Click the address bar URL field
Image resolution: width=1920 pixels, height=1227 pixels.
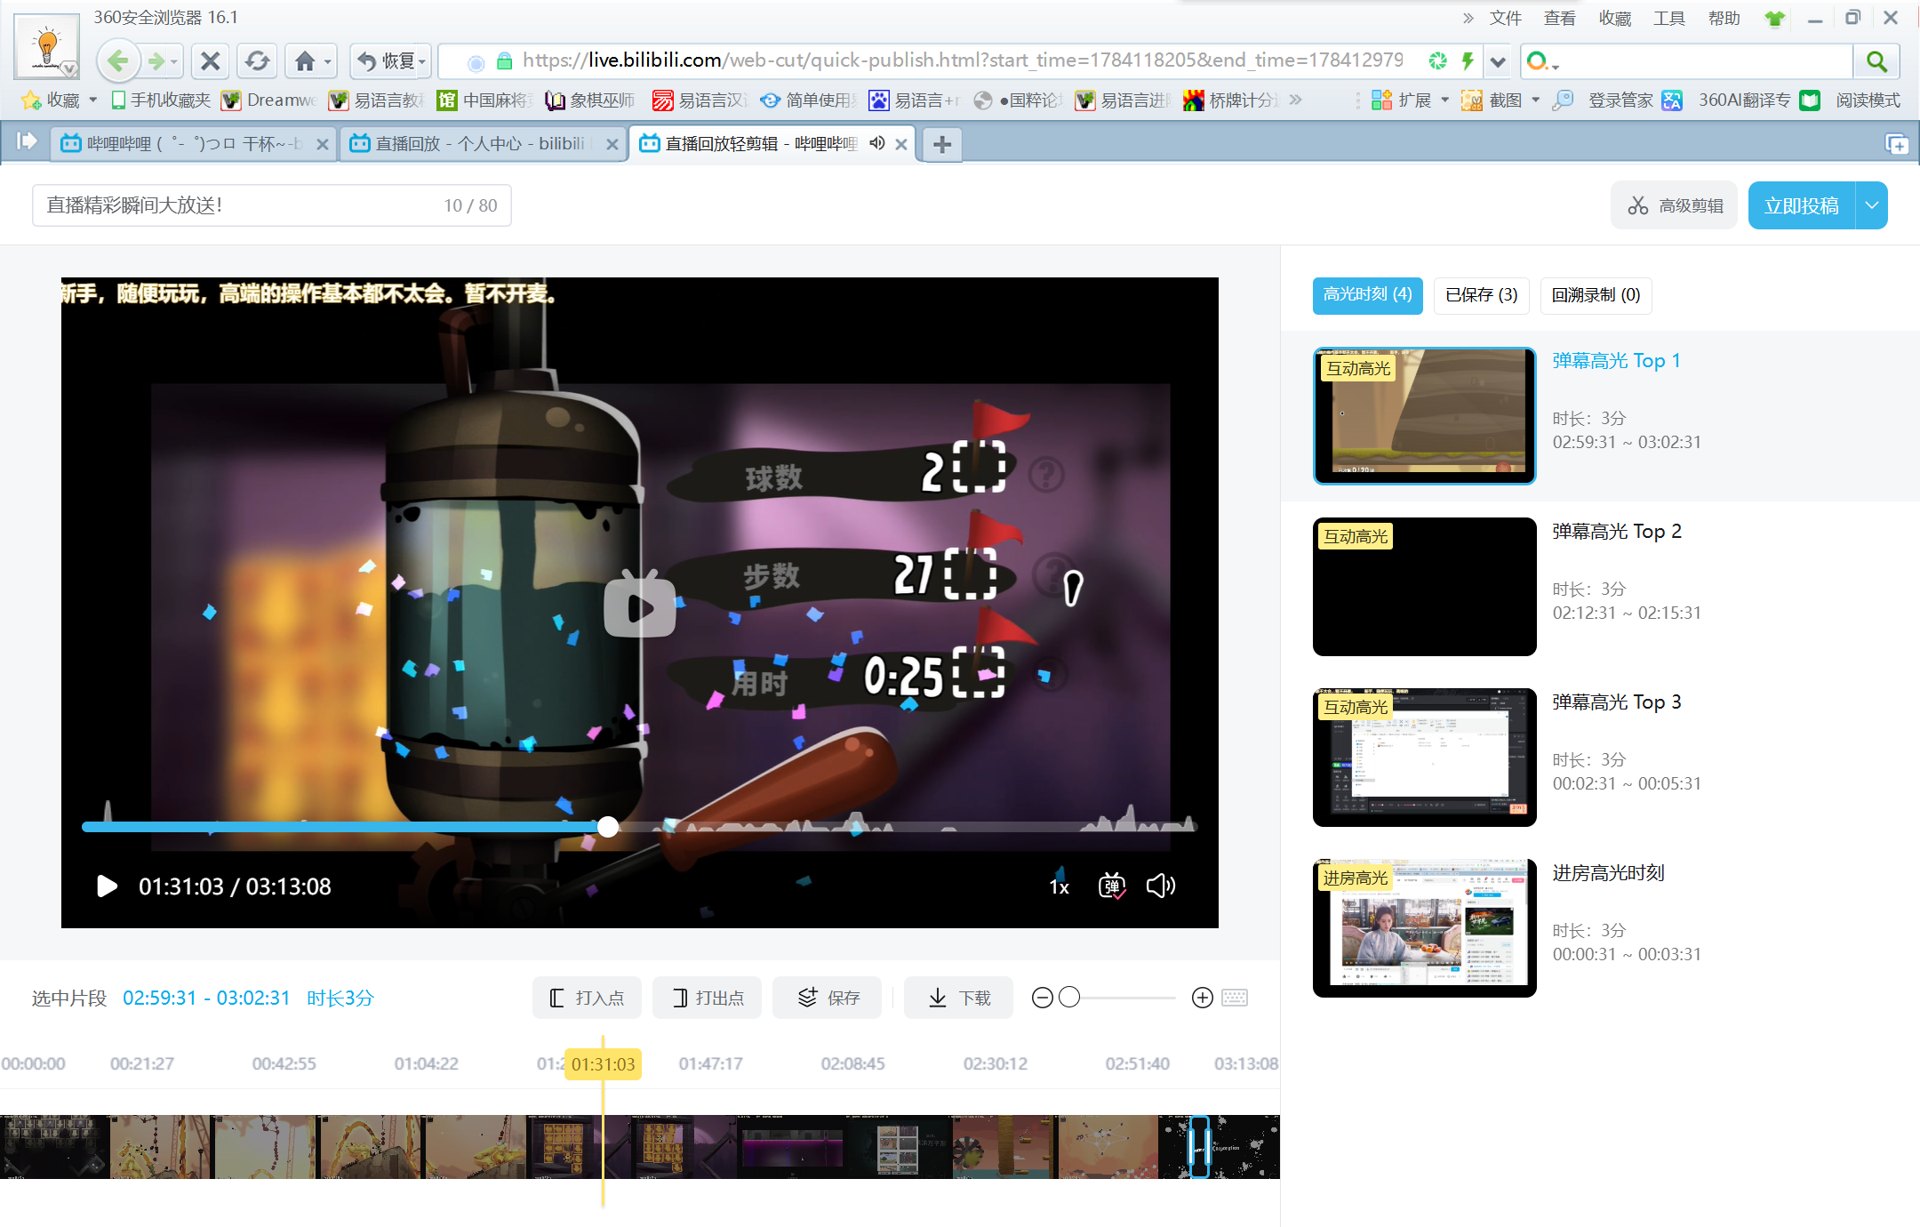[960, 61]
